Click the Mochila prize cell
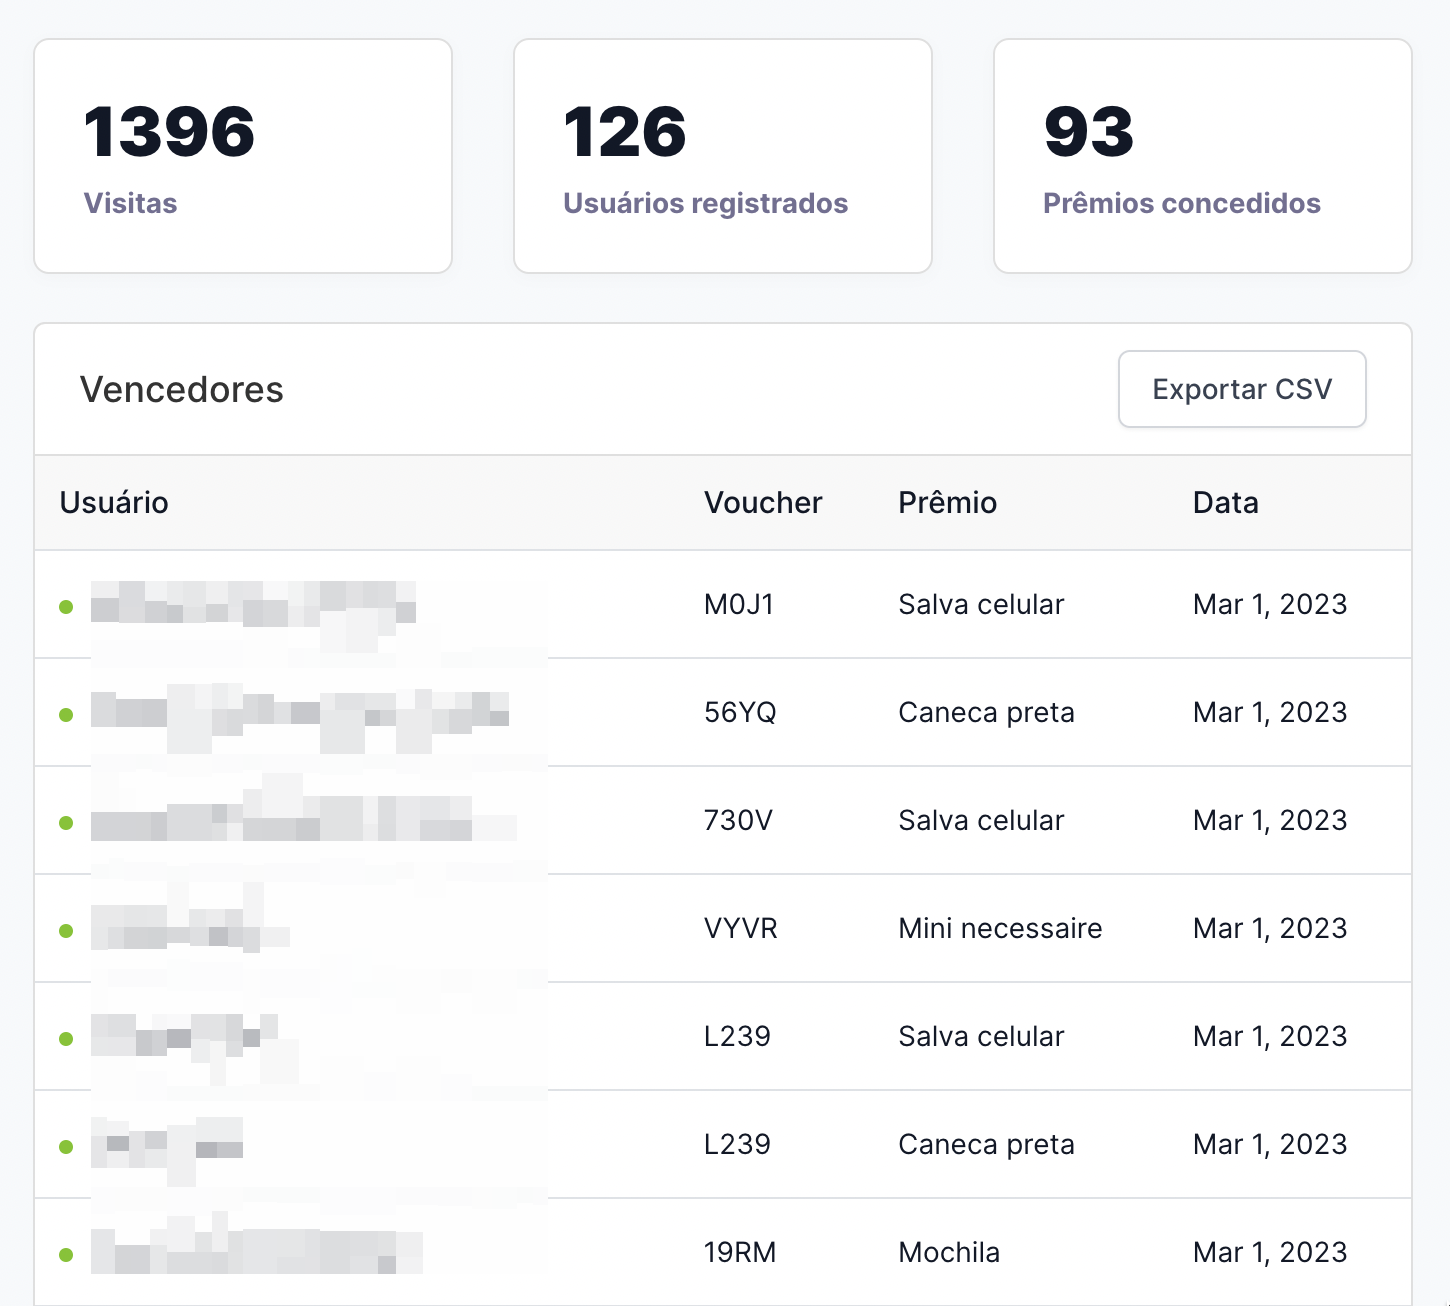The image size is (1450, 1306). pos(949,1252)
